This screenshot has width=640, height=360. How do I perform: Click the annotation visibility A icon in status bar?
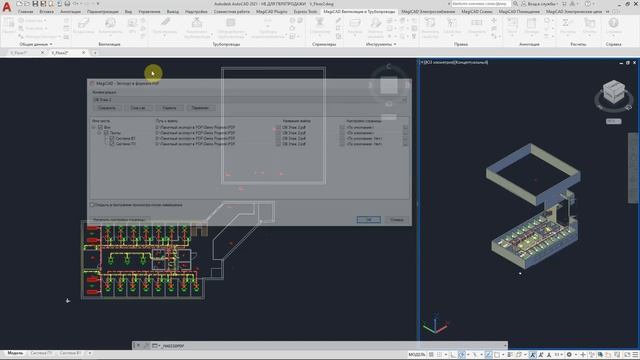pyautogui.click(x=533, y=355)
